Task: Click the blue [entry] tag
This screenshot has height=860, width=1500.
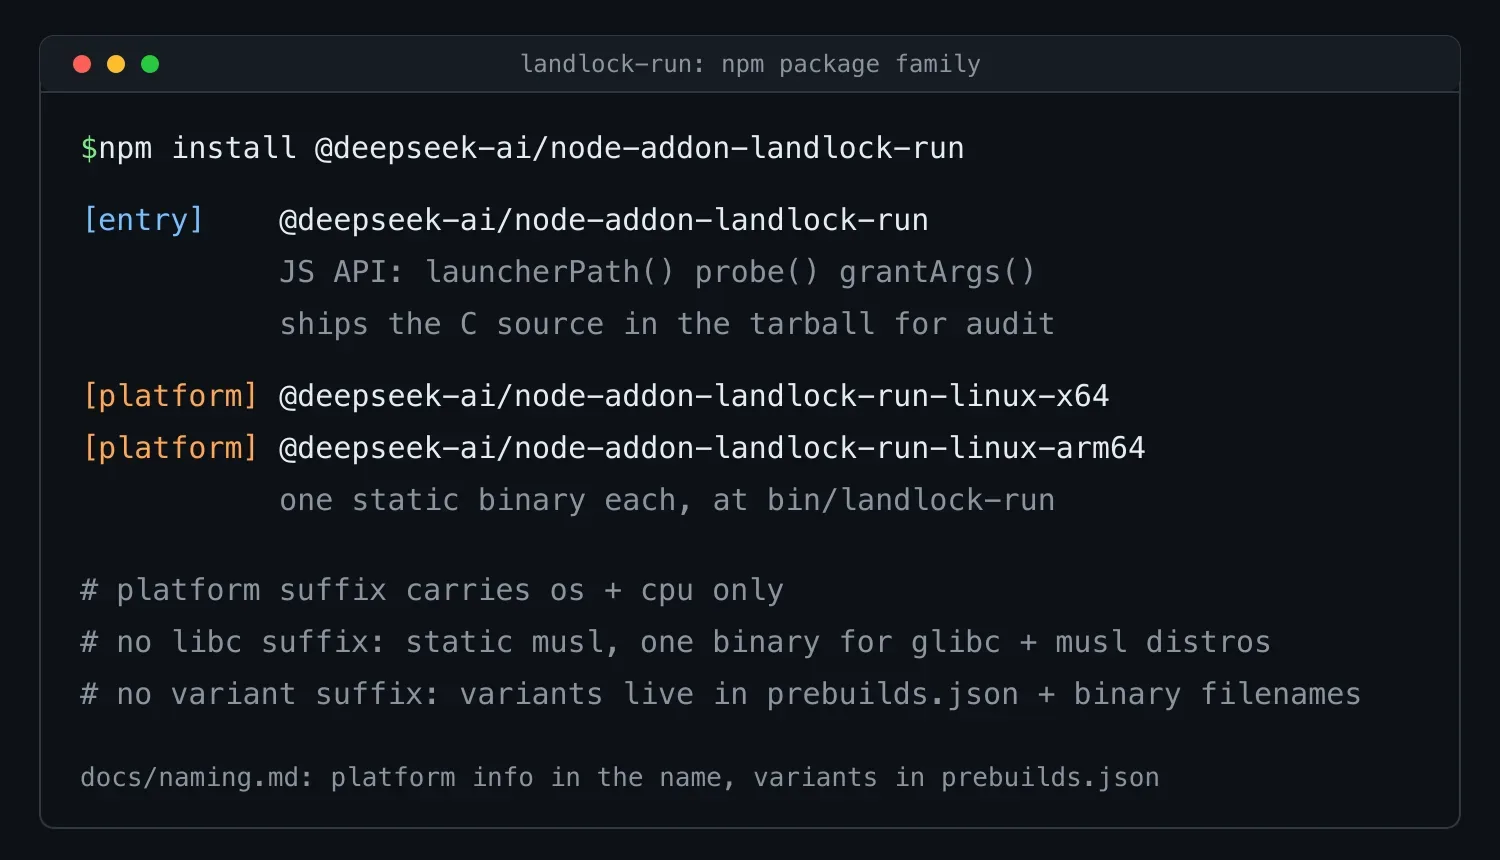Action: point(143,220)
